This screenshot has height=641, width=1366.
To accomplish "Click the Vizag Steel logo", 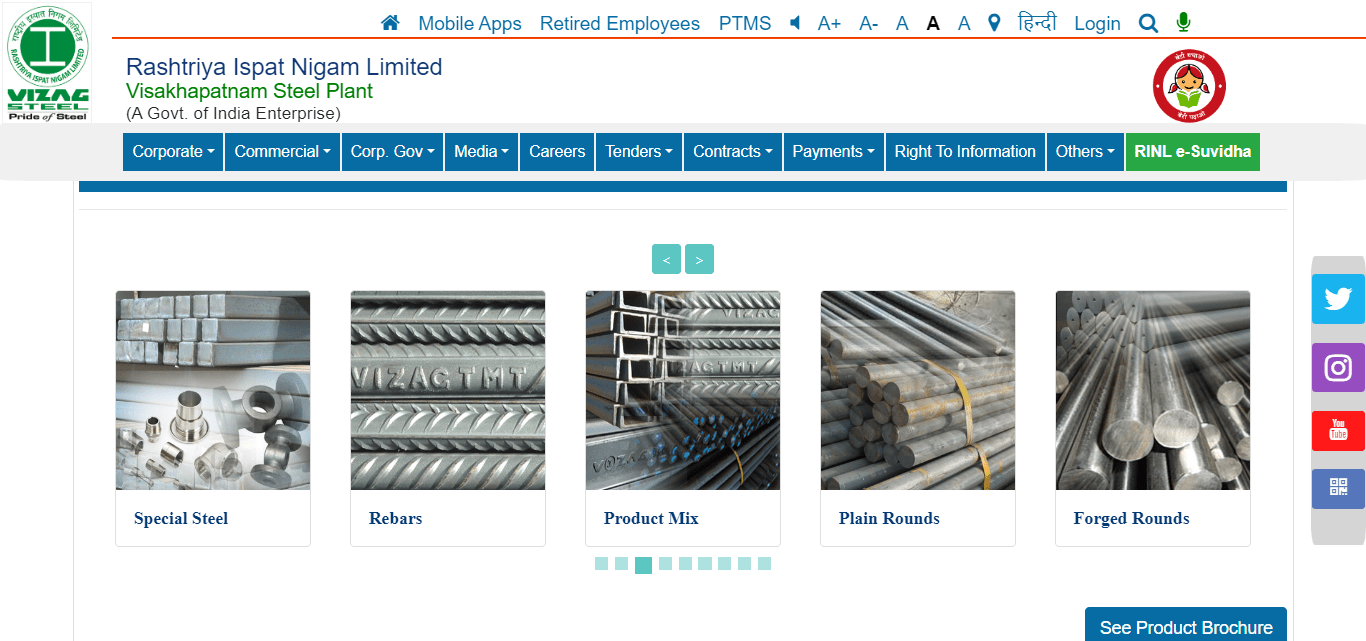I will click(x=47, y=60).
